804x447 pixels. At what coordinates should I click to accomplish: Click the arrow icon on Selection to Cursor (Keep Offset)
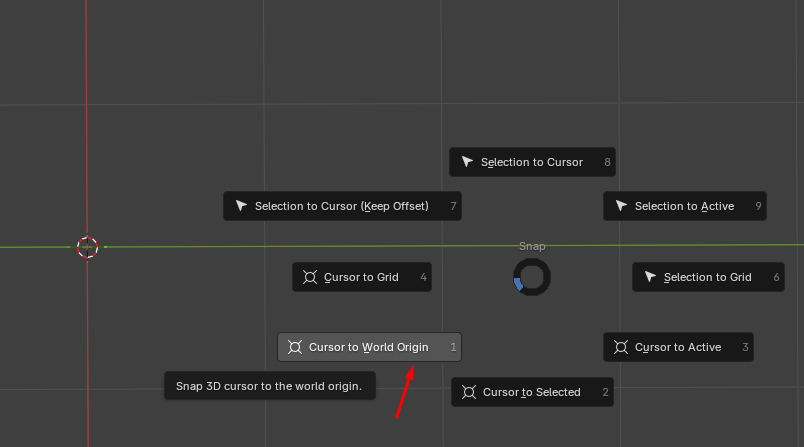[241, 206]
